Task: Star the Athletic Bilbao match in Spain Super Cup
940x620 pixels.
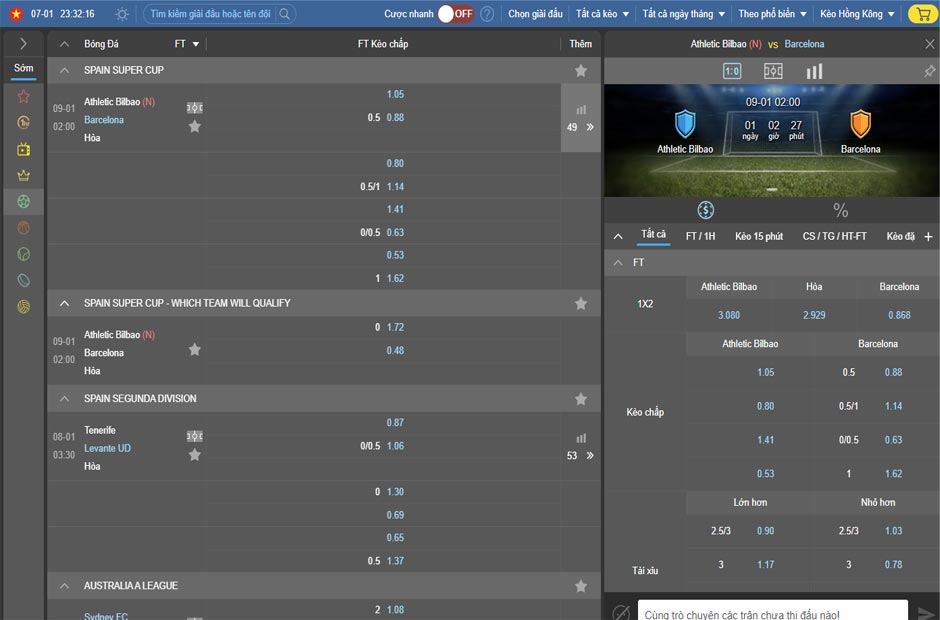Action: pos(195,127)
